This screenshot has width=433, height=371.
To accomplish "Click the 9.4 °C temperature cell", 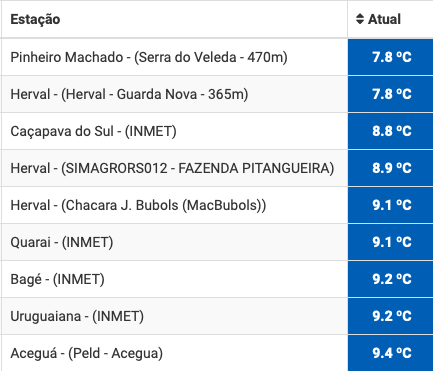I will (x=390, y=353).
